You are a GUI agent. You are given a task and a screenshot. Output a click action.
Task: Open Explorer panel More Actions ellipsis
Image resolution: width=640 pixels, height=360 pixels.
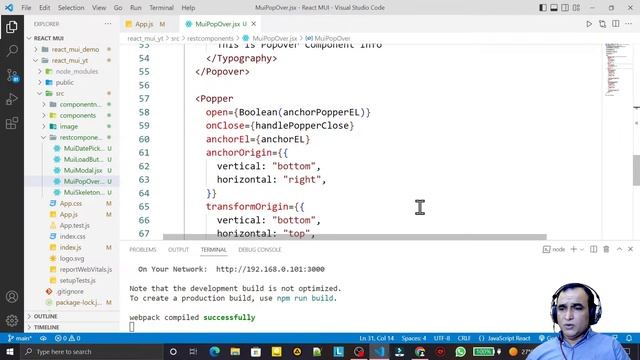coord(108,24)
